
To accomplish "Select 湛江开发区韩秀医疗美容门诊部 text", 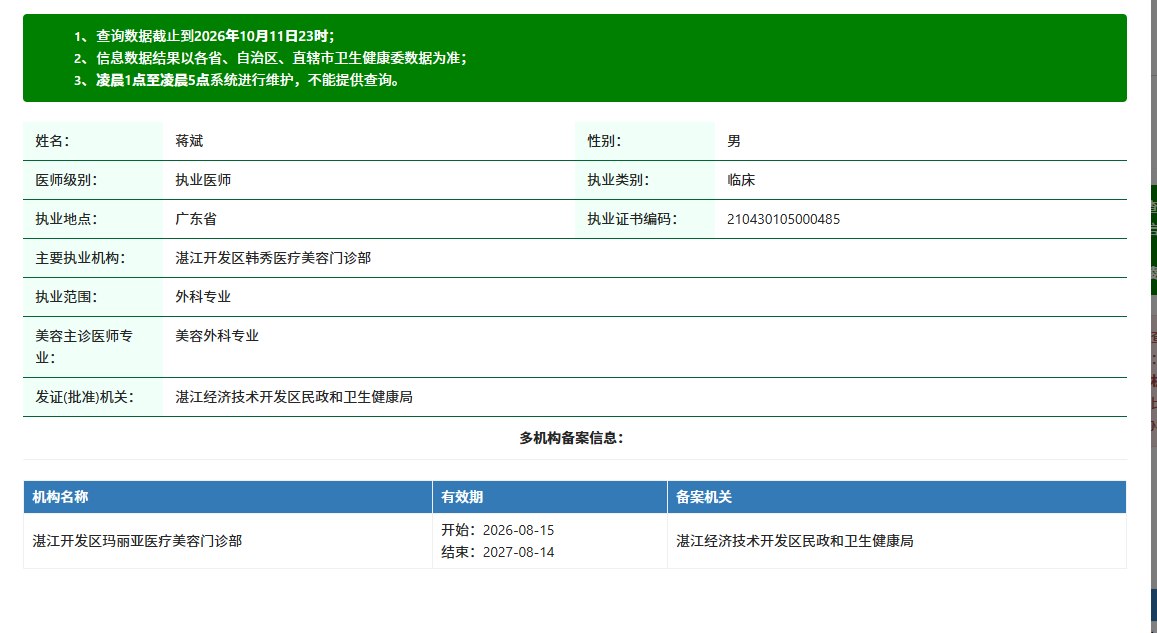I will [273, 258].
